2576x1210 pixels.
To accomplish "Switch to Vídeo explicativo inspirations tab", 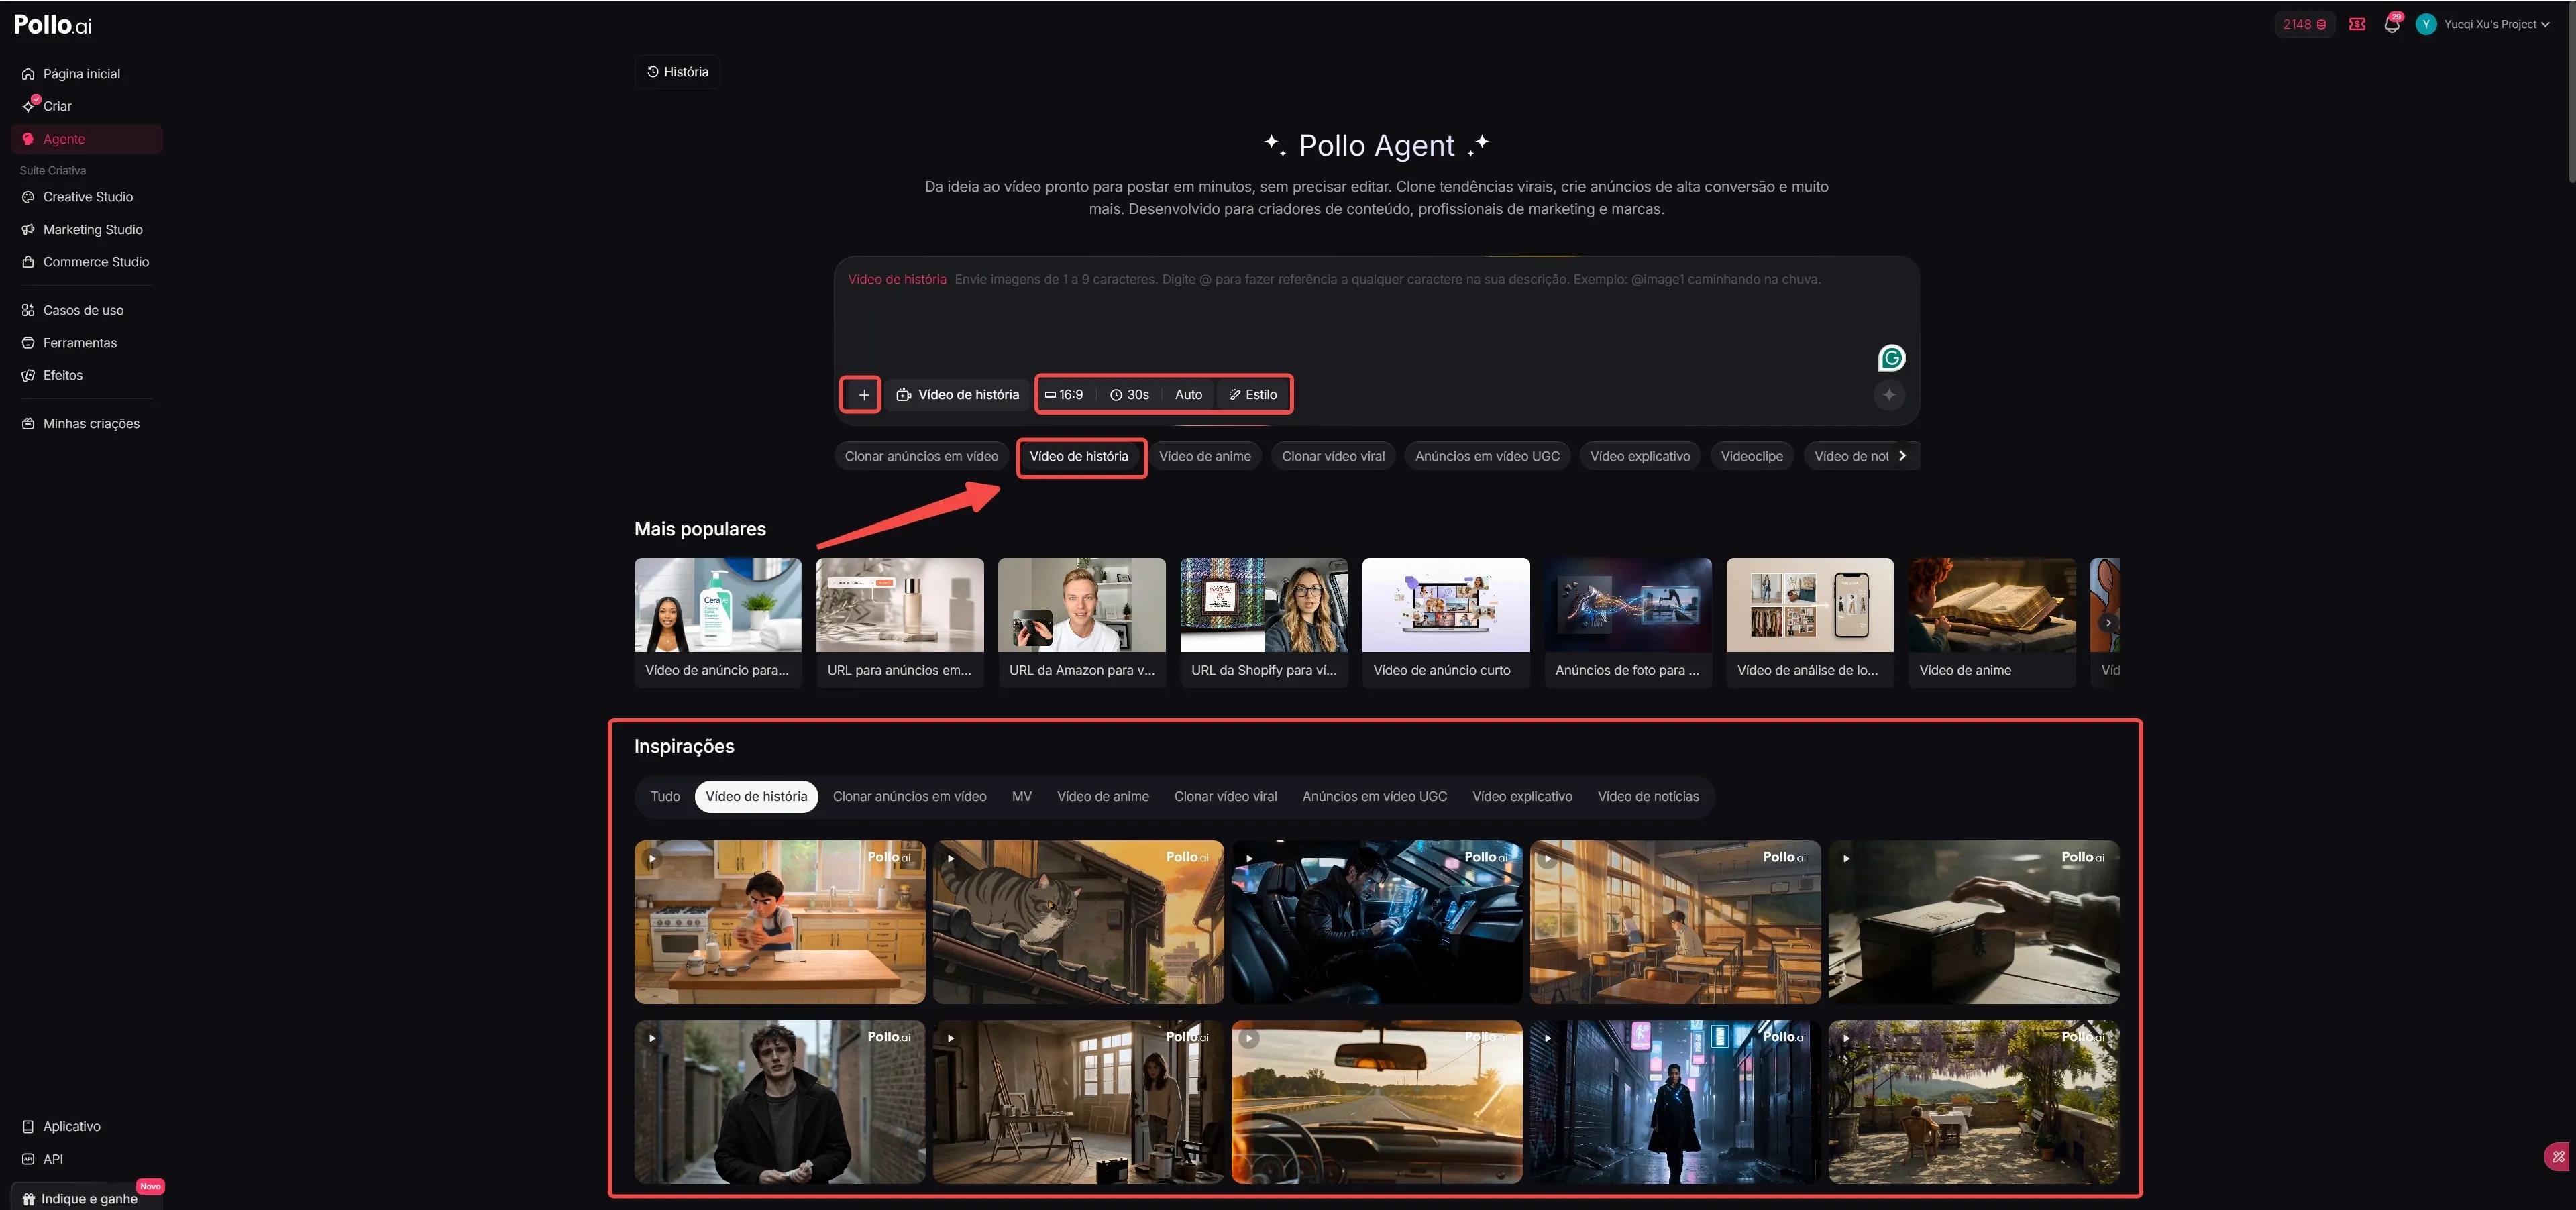I will [1522, 797].
